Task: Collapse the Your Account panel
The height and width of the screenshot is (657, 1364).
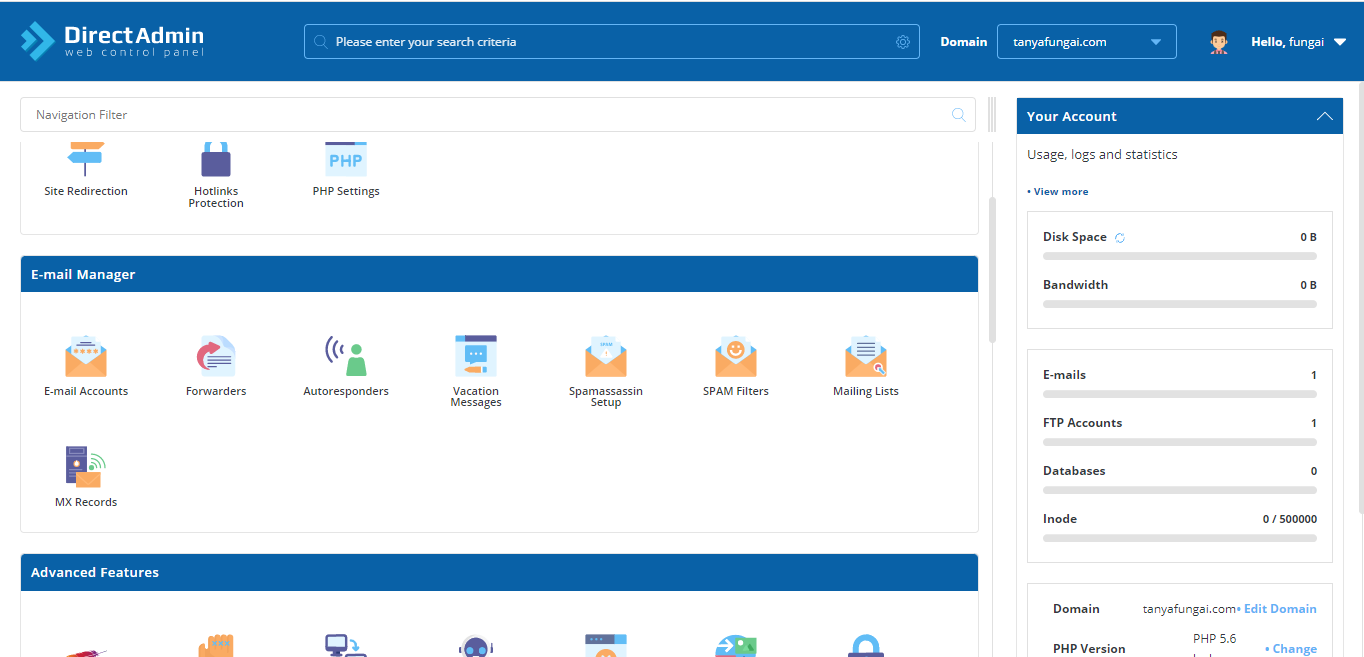Action: point(1324,116)
